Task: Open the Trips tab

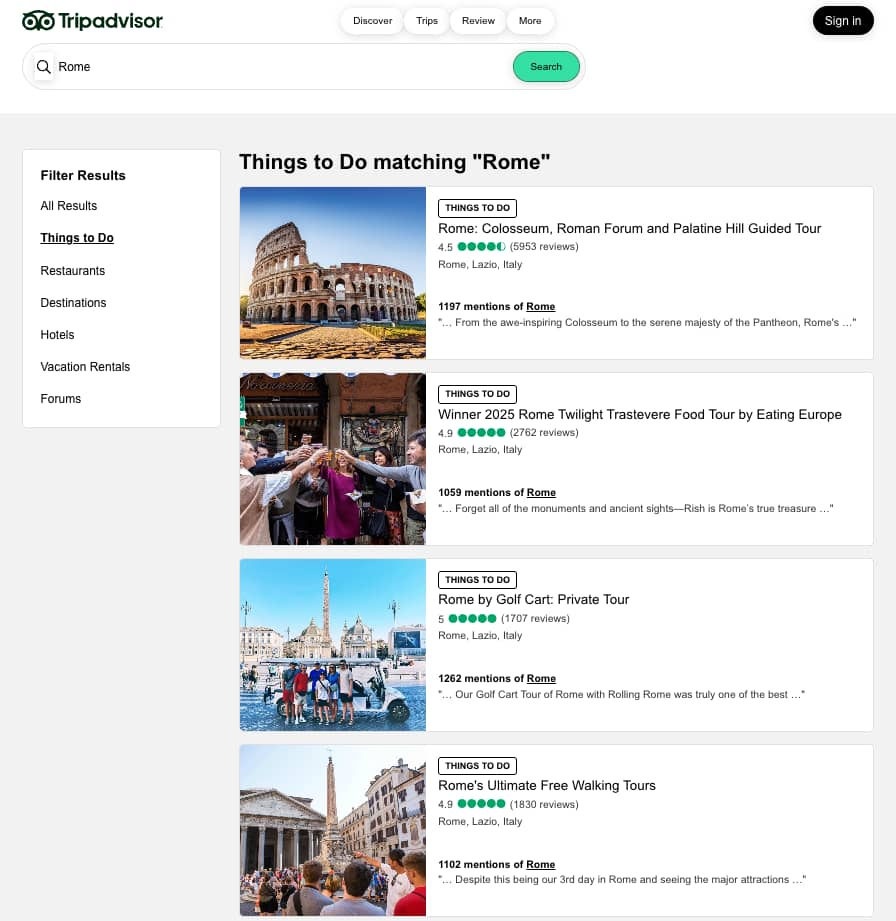Action: 427,21
